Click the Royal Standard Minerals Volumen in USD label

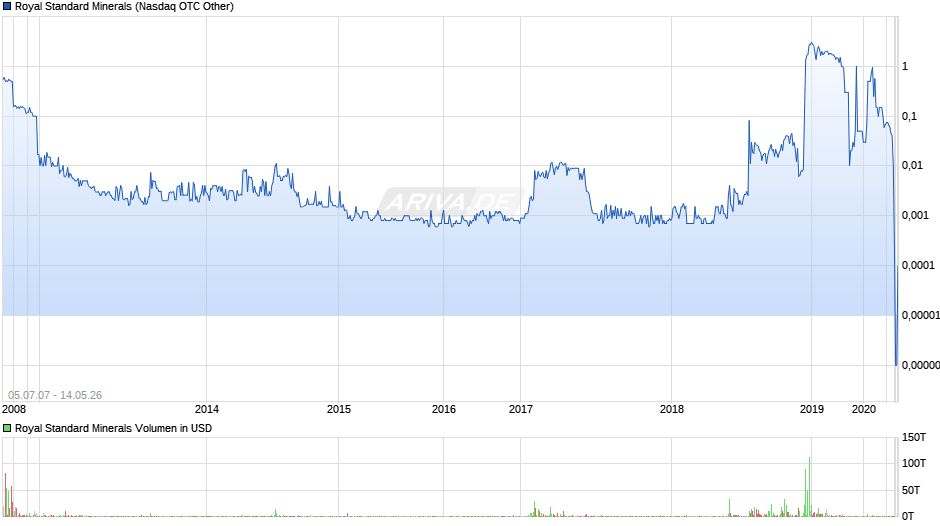113,428
